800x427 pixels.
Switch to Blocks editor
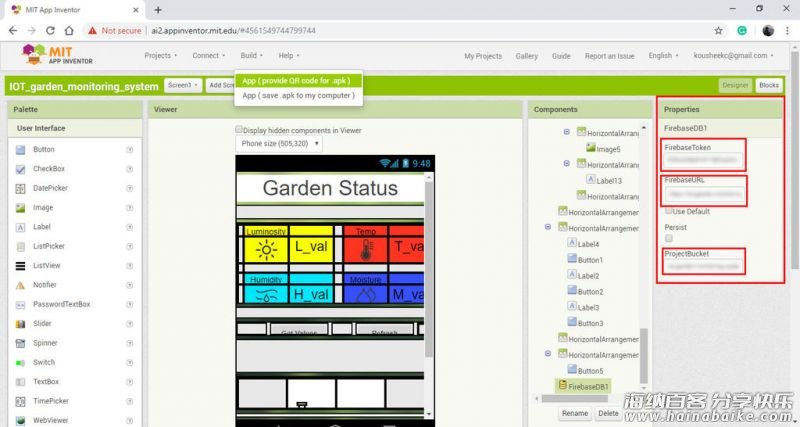click(x=768, y=85)
